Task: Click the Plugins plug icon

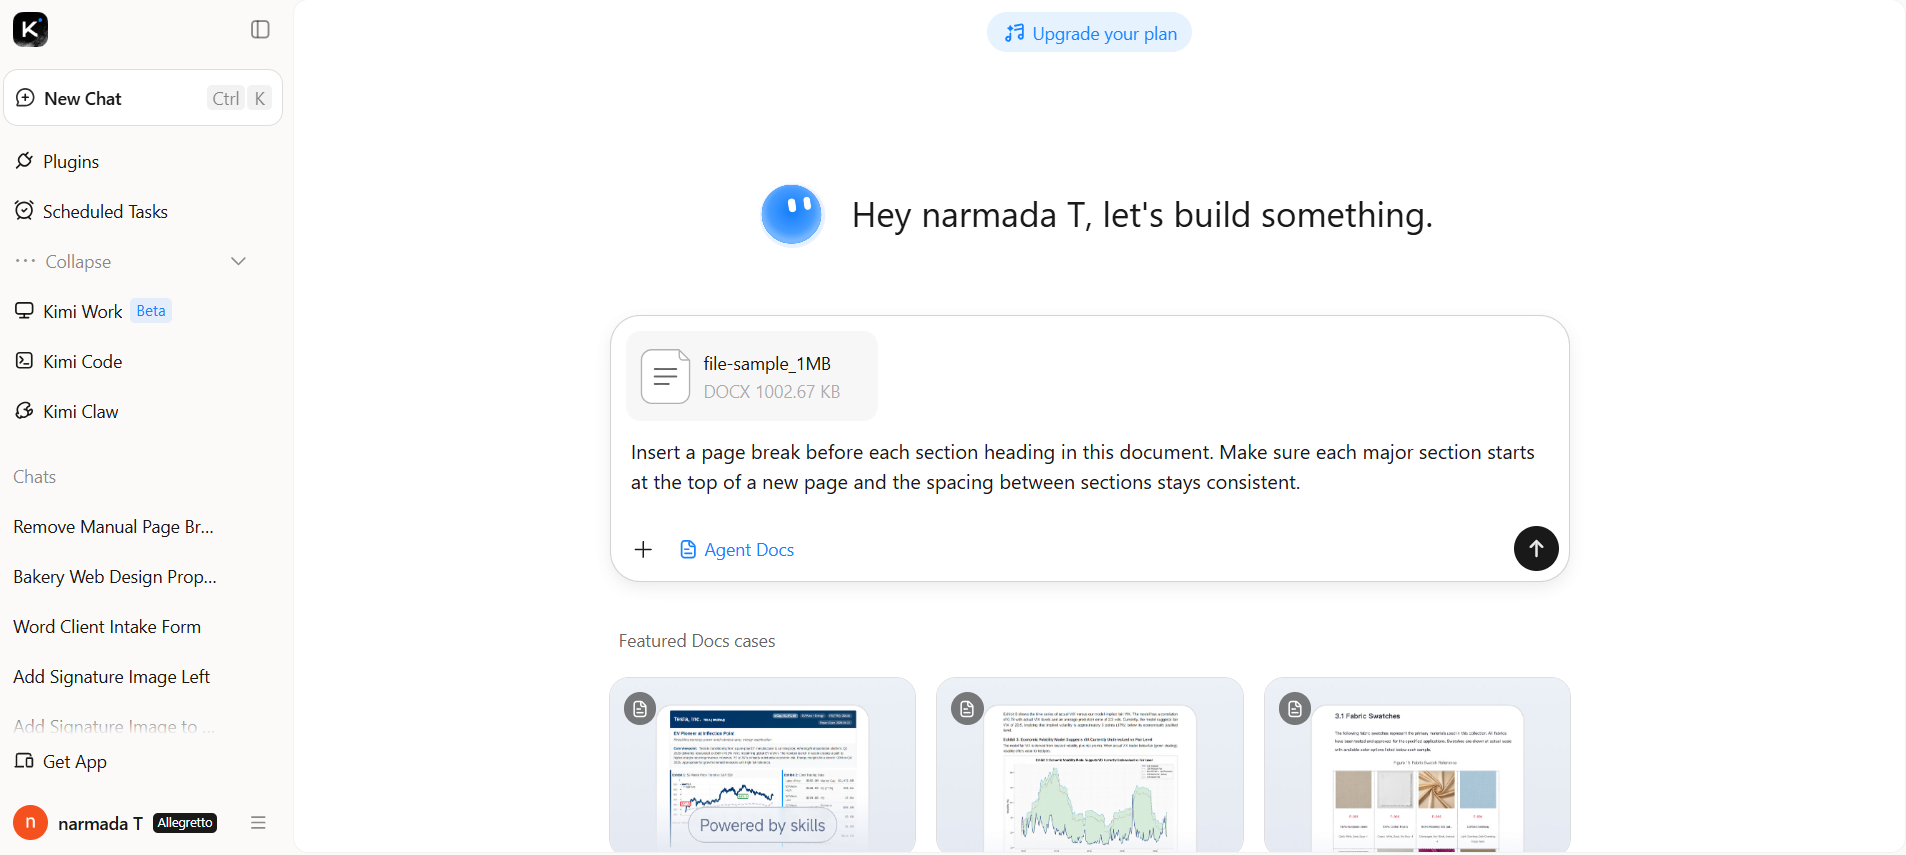Action: tap(25, 161)
